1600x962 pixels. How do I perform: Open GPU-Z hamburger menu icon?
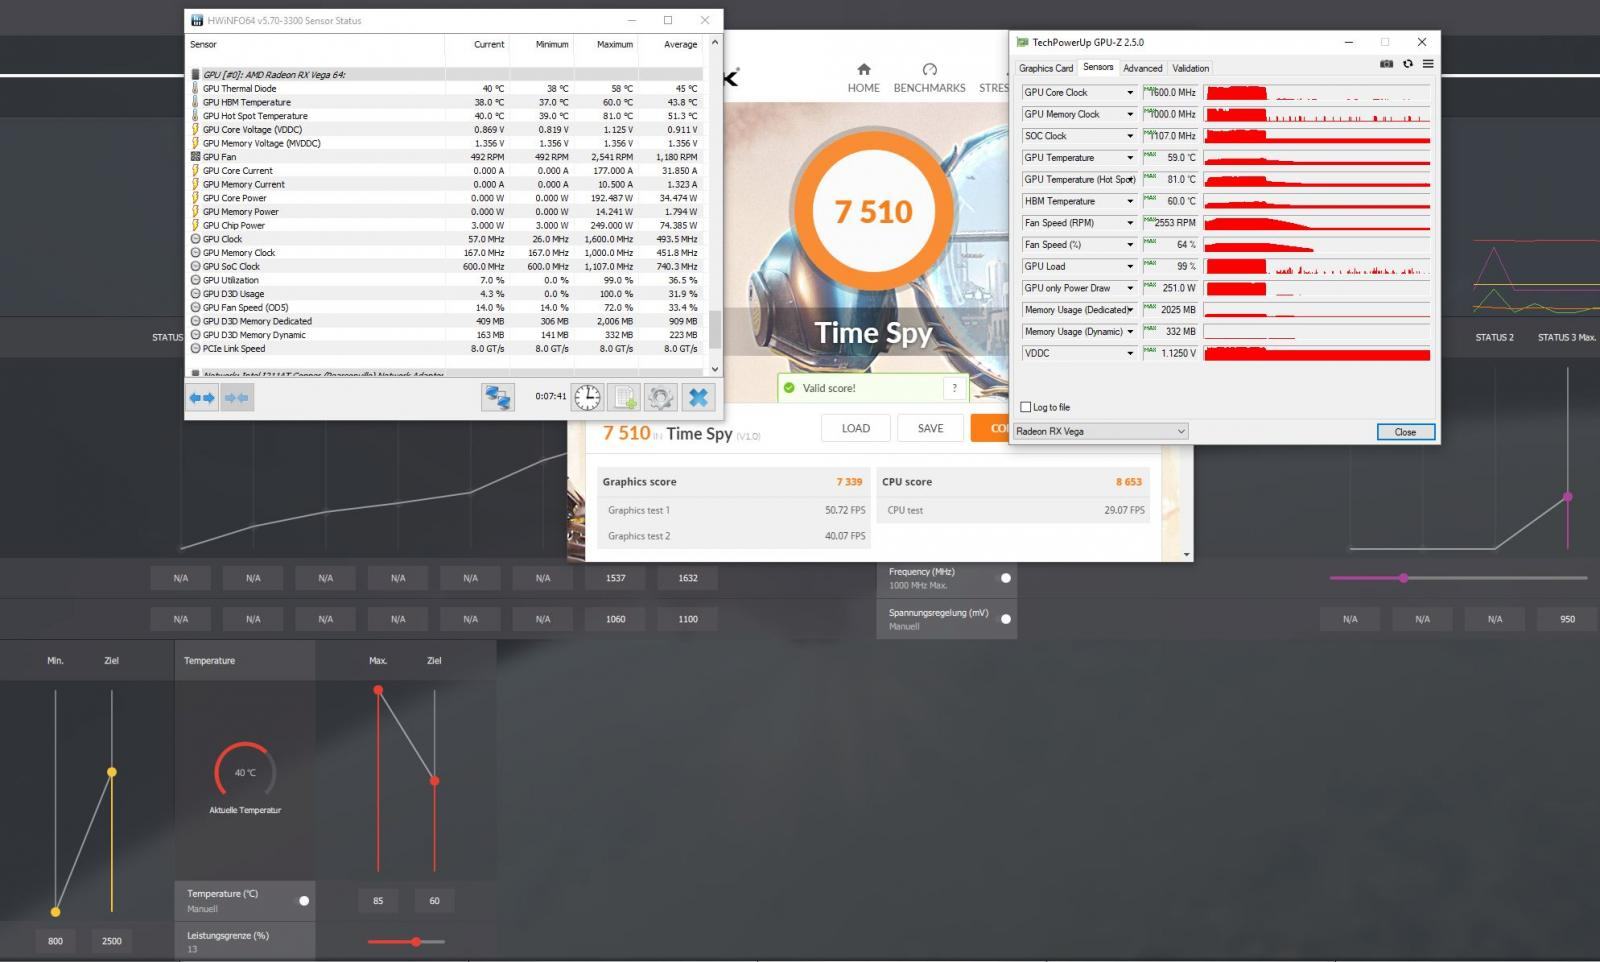point(1428,64)
